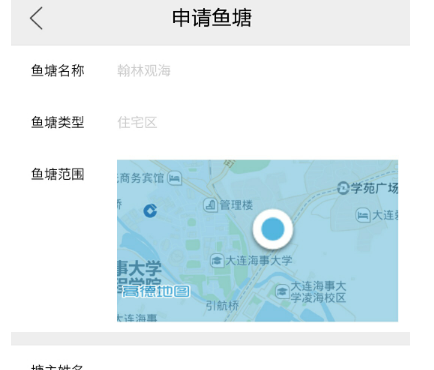
Task: Click the 学苑广场 label on the map
Action: point(374,188)
